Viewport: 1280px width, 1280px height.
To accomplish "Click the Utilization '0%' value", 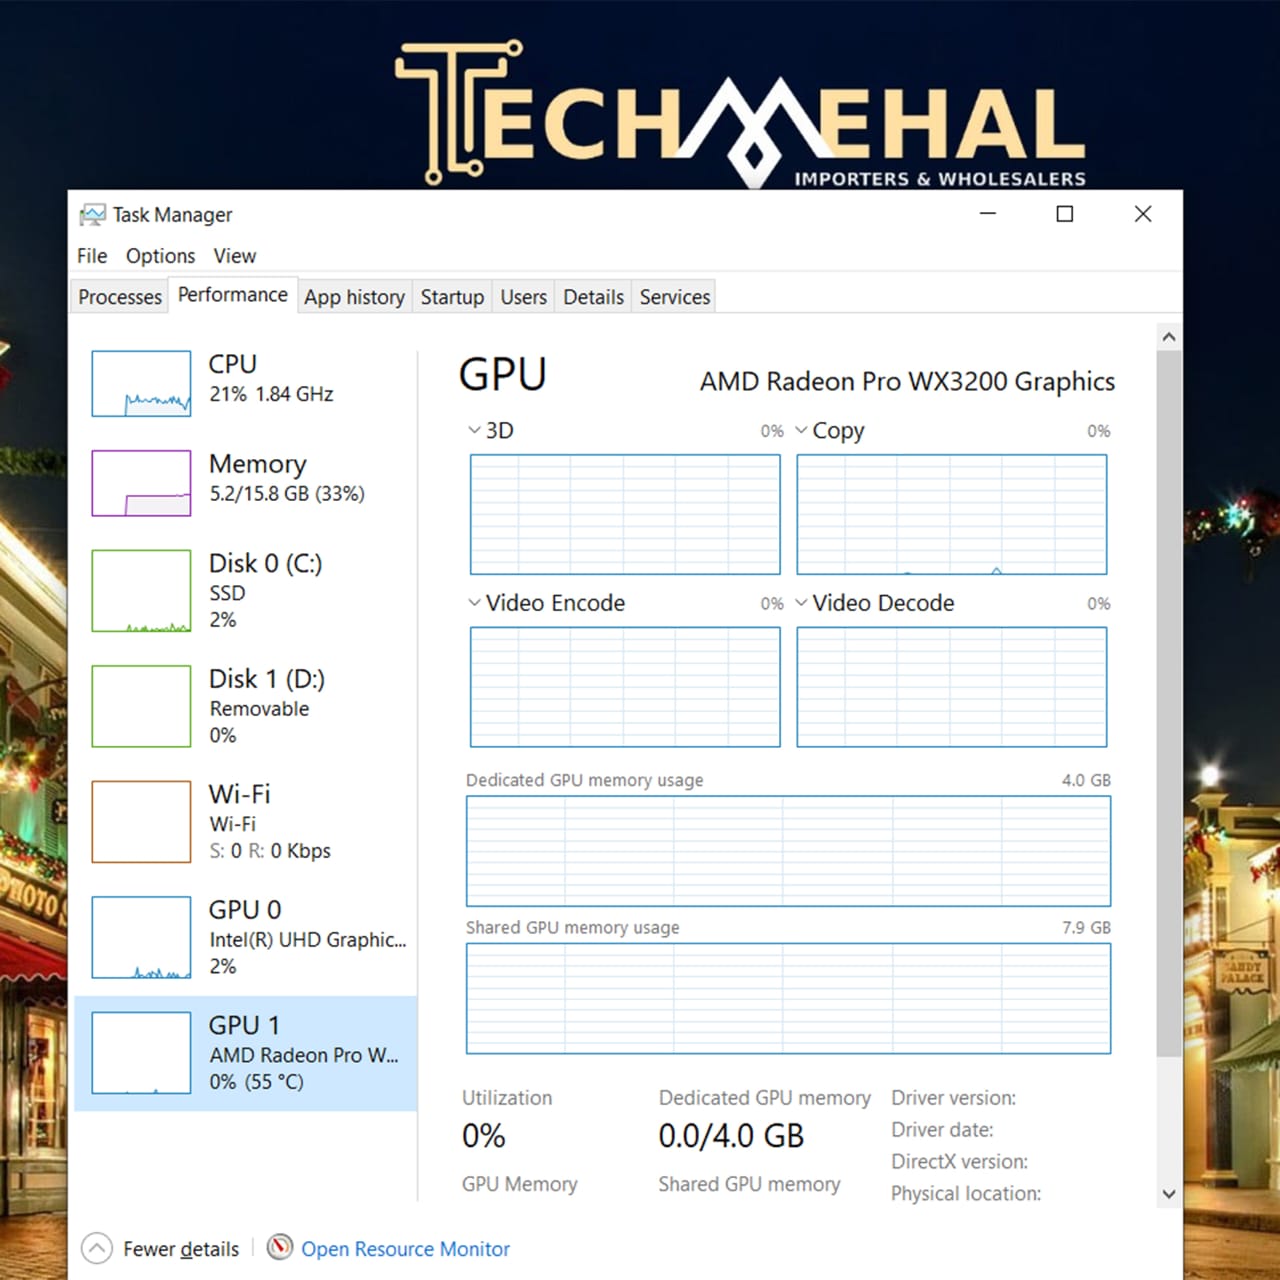I will [484, 1136].
